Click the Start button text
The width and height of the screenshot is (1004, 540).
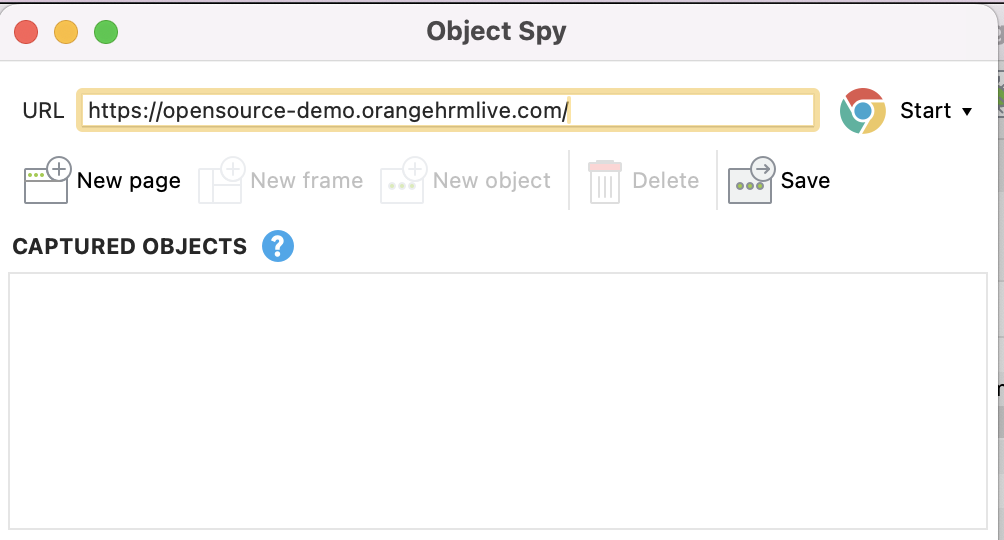click(925, 111)
